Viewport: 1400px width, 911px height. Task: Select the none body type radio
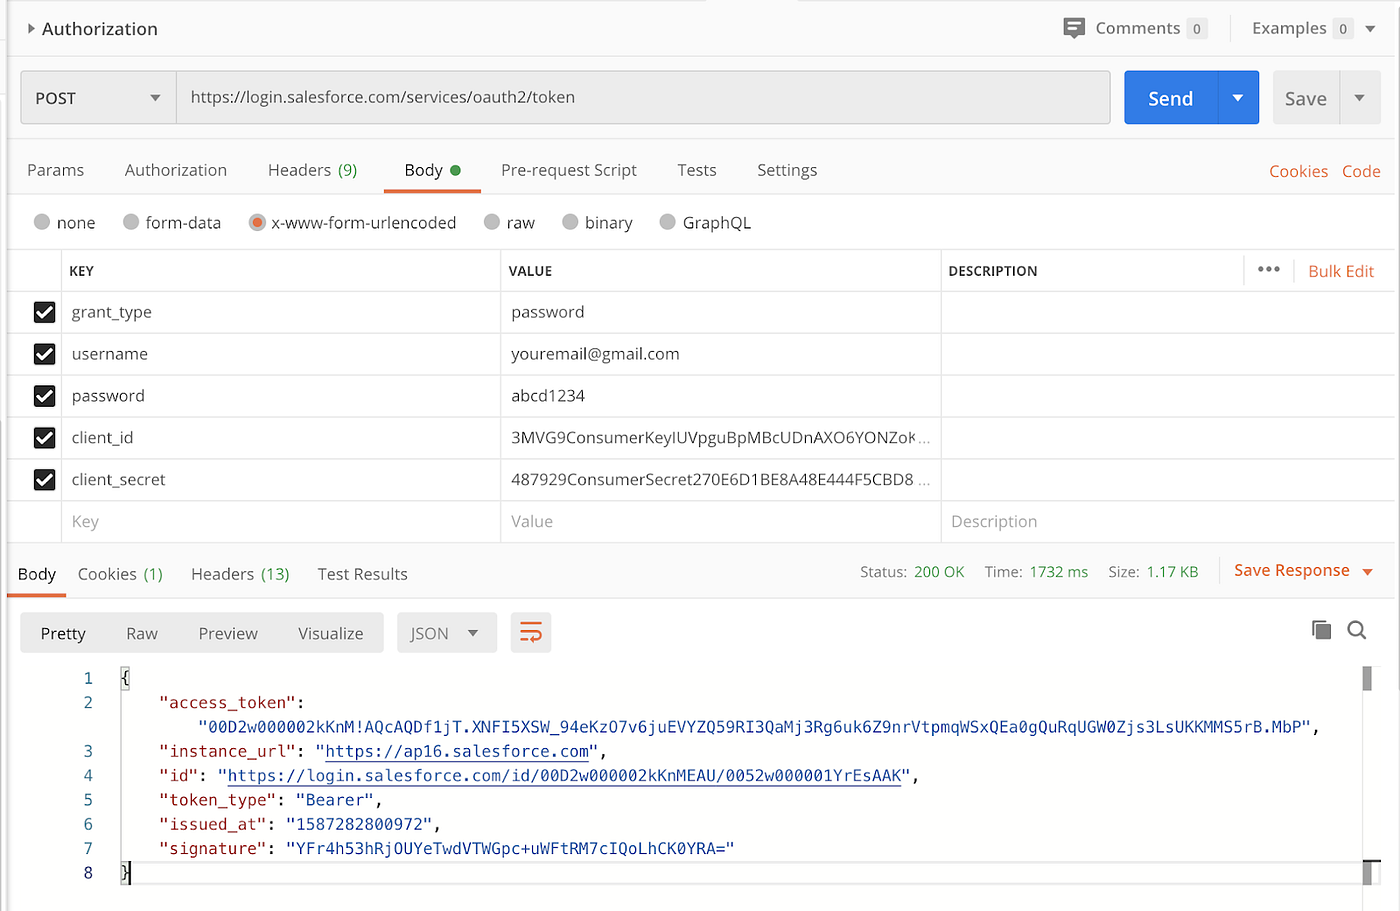coord(42,222)
